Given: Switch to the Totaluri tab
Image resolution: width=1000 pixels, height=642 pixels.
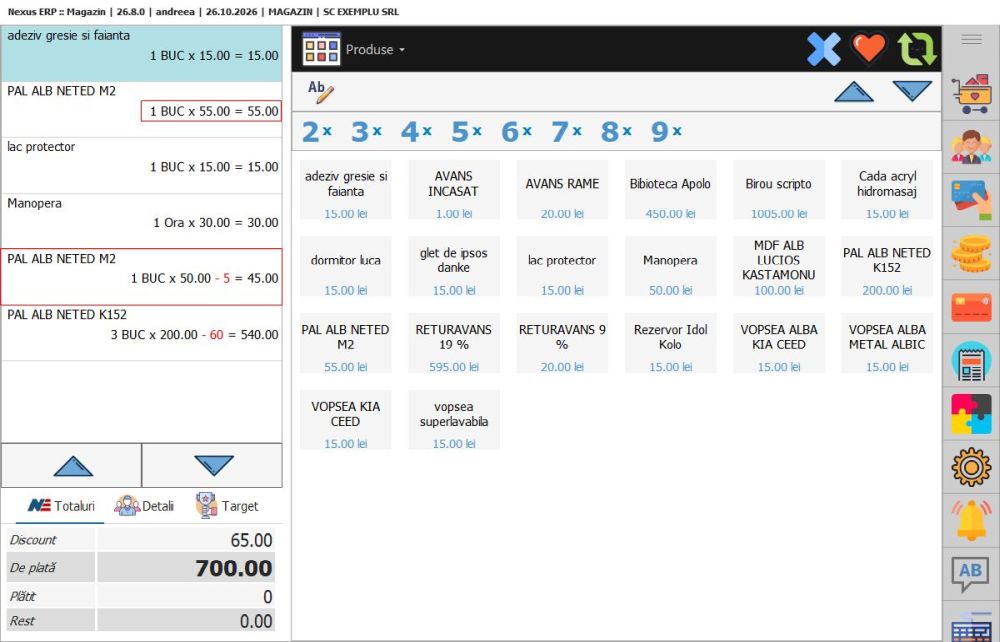Looking at the screenshot, I should pyautogui.click(x=61, y=506).
